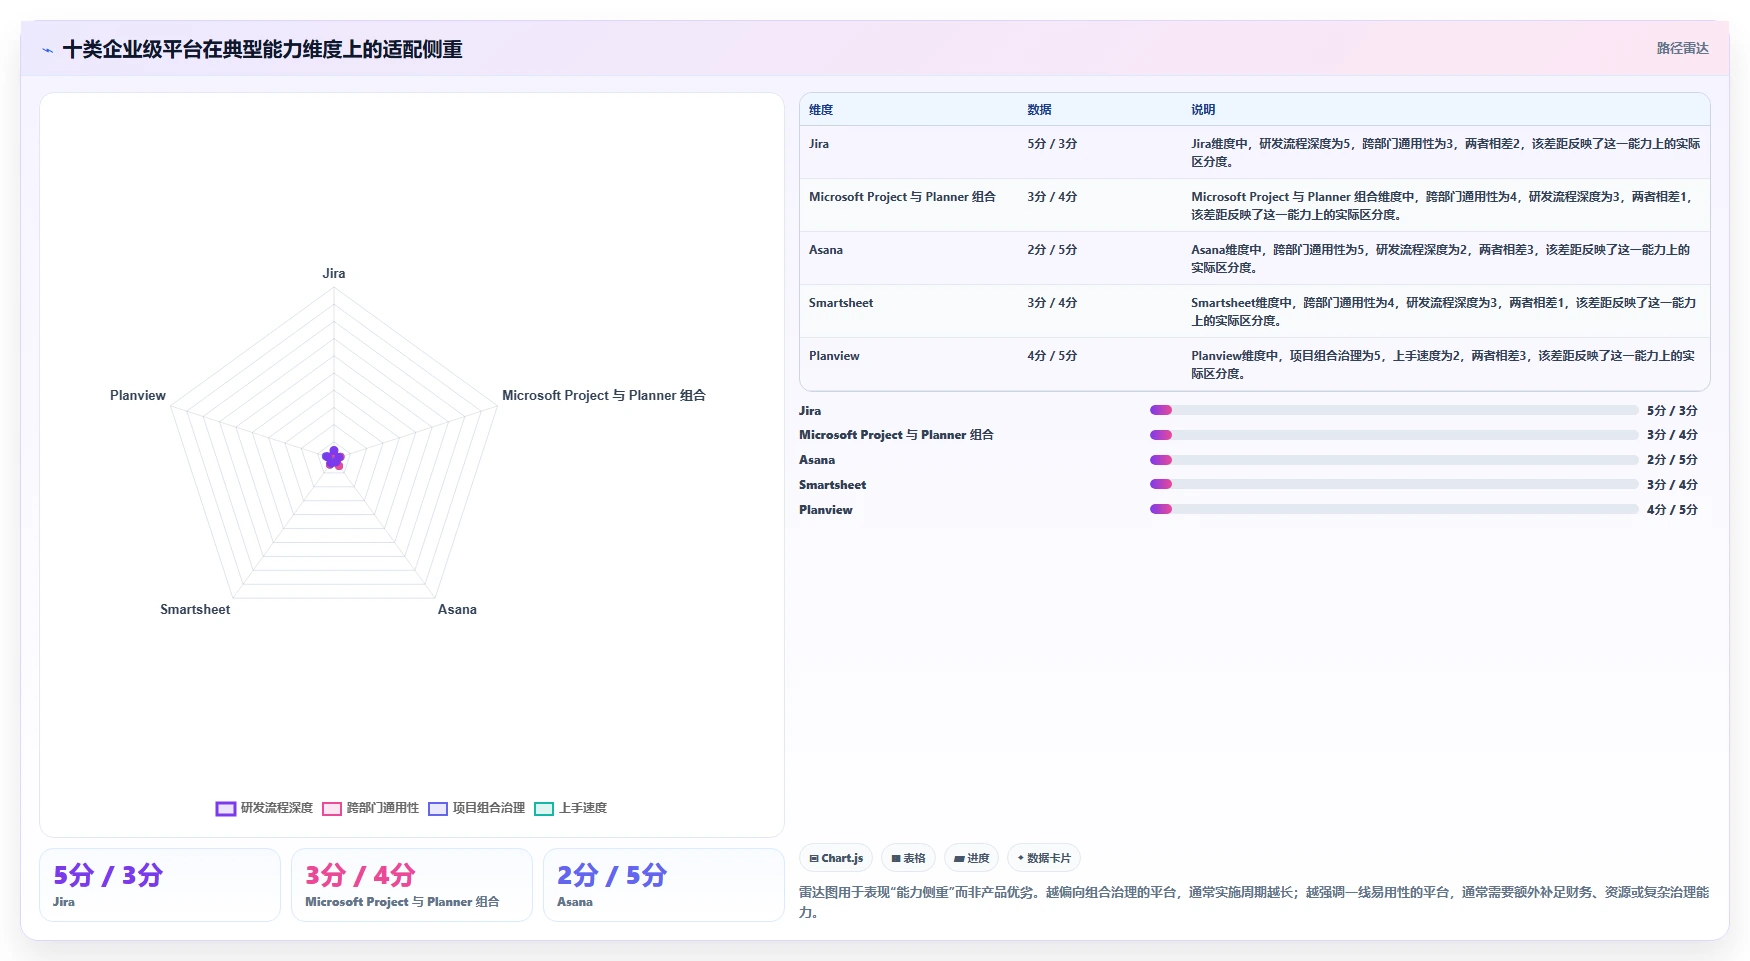Click the 进度 tag chip
This screenshot has width=1750, height=961.
tap(971, 858)
